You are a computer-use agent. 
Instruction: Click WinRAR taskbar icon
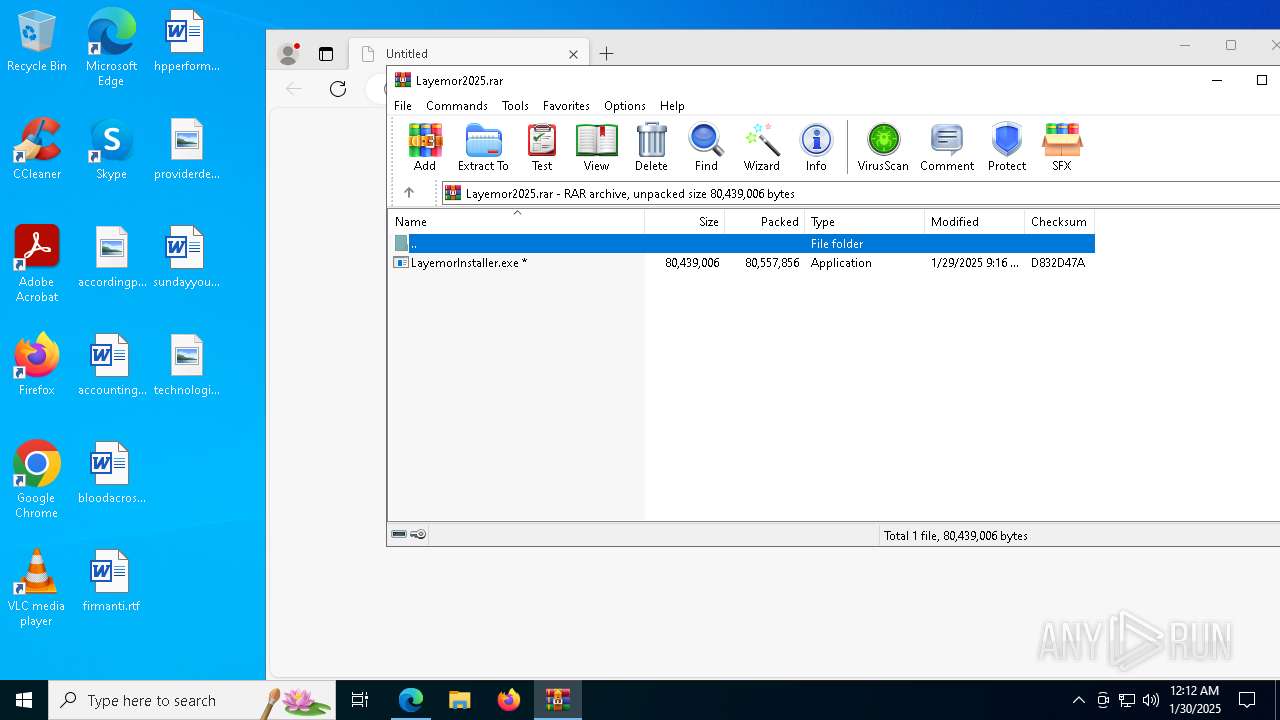[558, 700]
